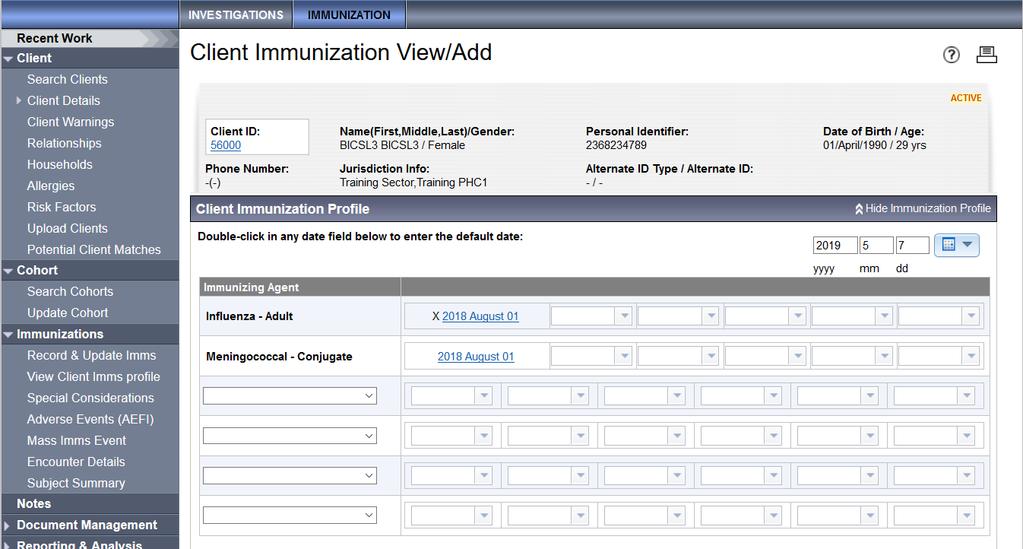Go to Relationships page
The width and height of the screenshot is (1023, 549).
(x=64, y=143)
